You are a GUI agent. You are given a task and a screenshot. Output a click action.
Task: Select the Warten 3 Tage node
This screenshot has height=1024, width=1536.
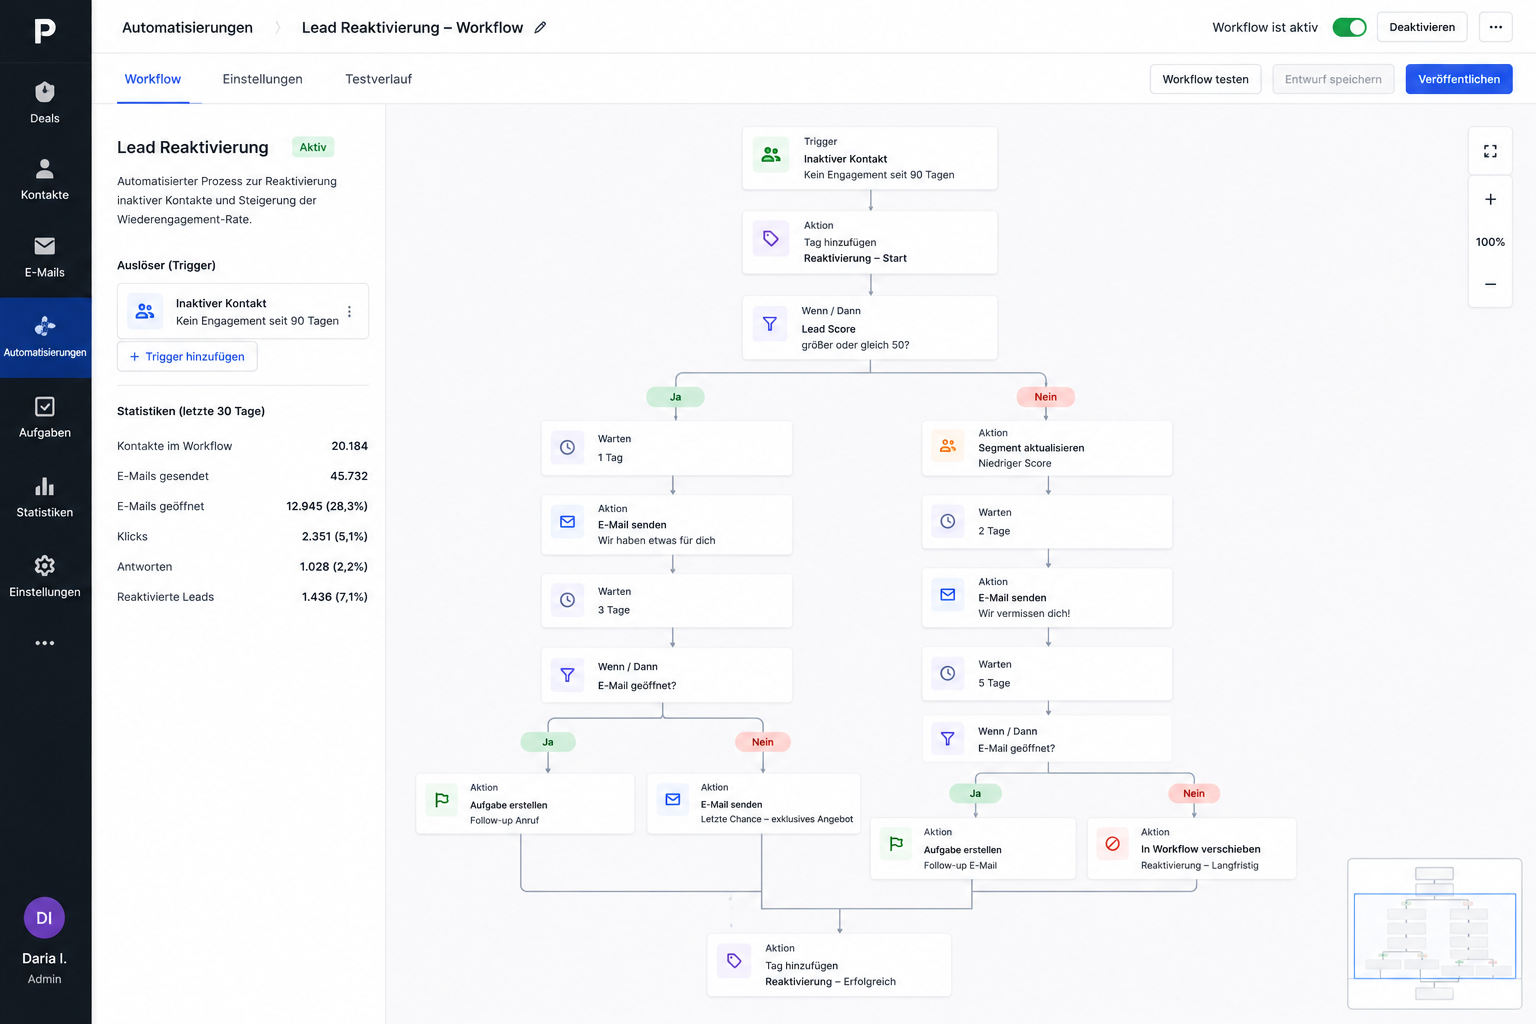(x=667, y=601)
